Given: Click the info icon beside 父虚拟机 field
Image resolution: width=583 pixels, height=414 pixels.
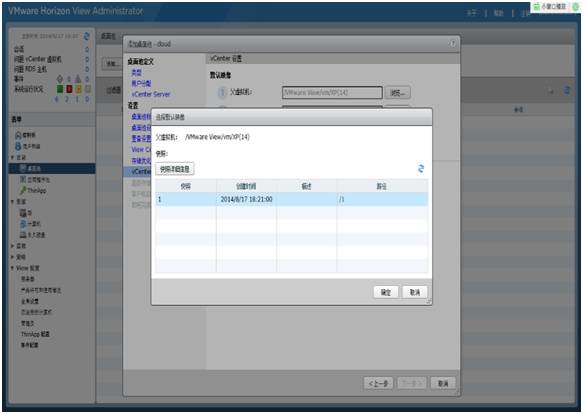Looking at the screenshot, I should [222, 92].
